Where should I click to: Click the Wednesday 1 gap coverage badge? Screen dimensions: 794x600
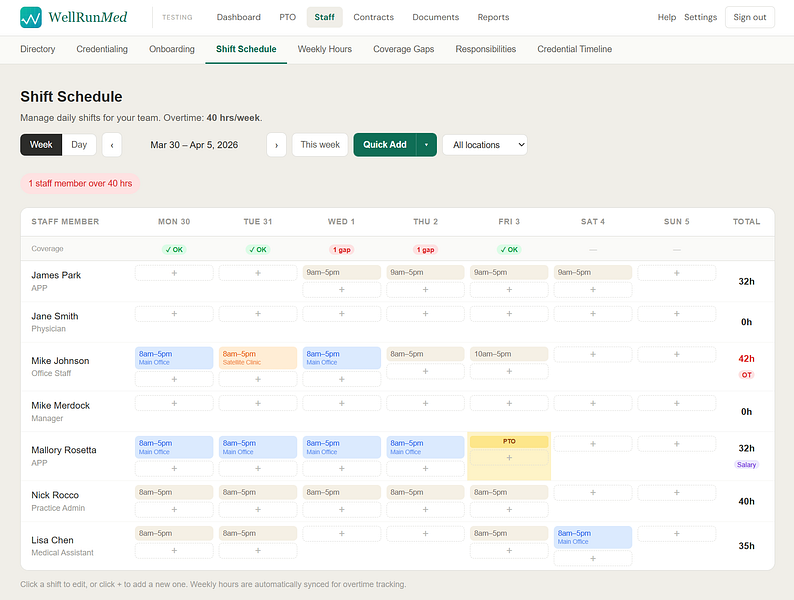[342, 250]
